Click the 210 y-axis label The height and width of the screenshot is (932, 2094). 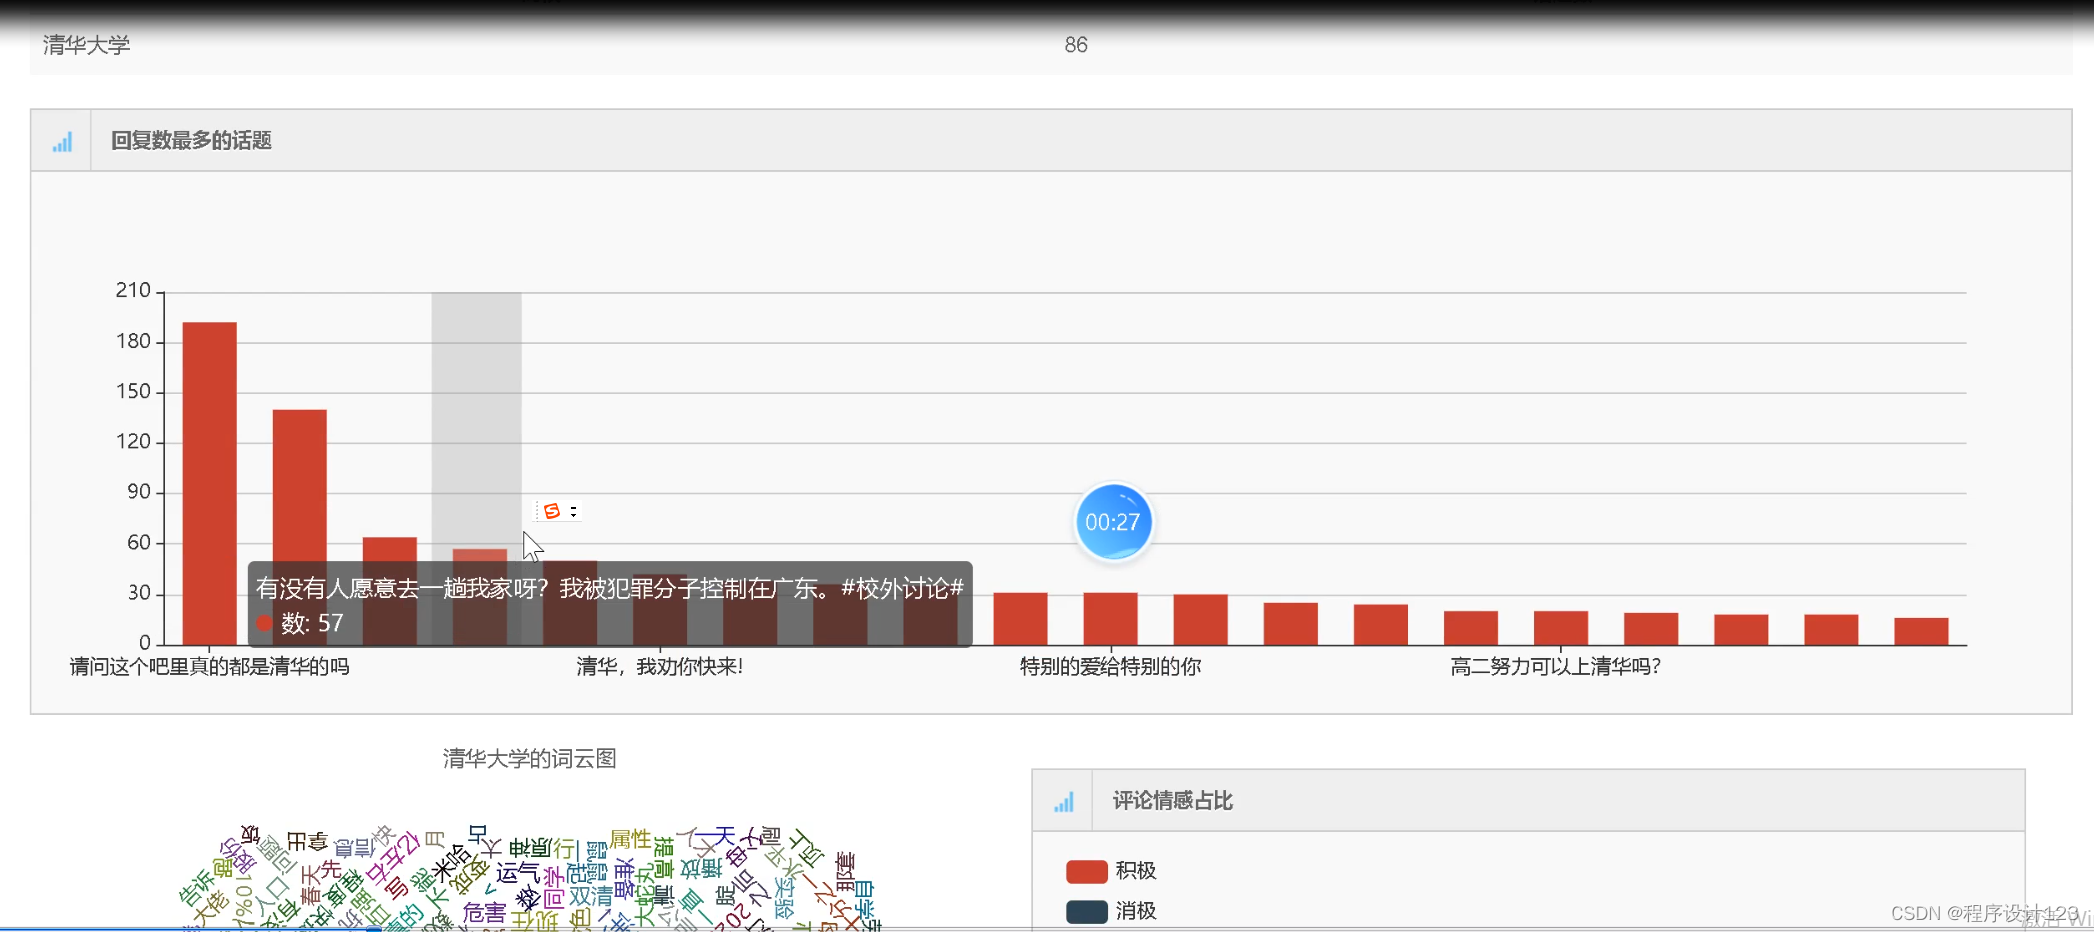[x=133, y=291]
